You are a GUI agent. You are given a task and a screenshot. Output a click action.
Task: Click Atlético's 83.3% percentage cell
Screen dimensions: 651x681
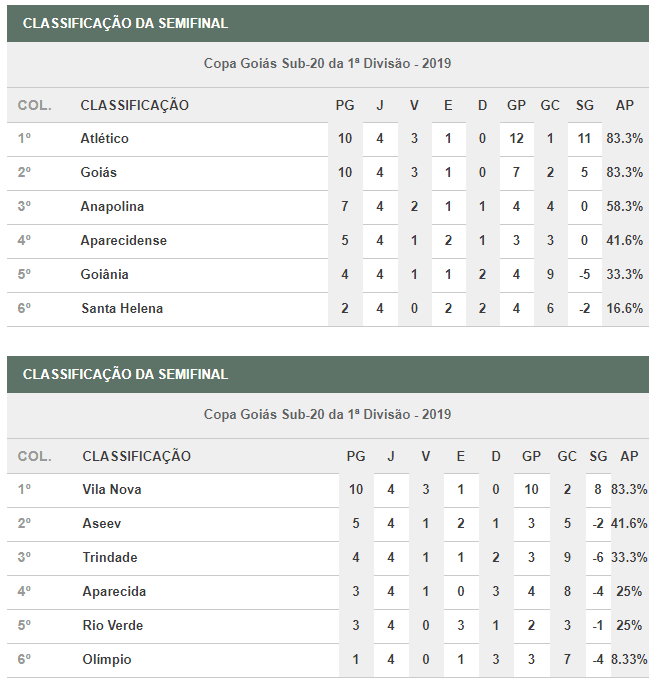(x=624, y=139)
